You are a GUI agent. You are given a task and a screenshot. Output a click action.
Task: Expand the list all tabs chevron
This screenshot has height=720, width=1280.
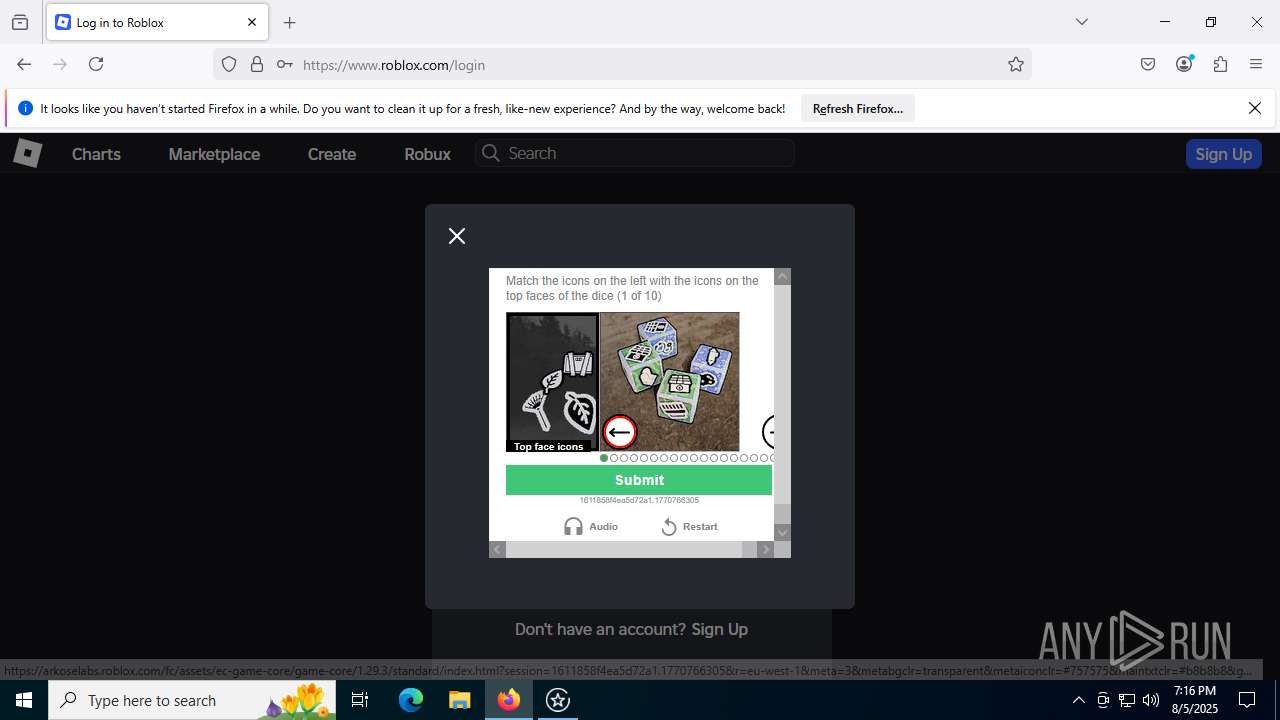1082,22
